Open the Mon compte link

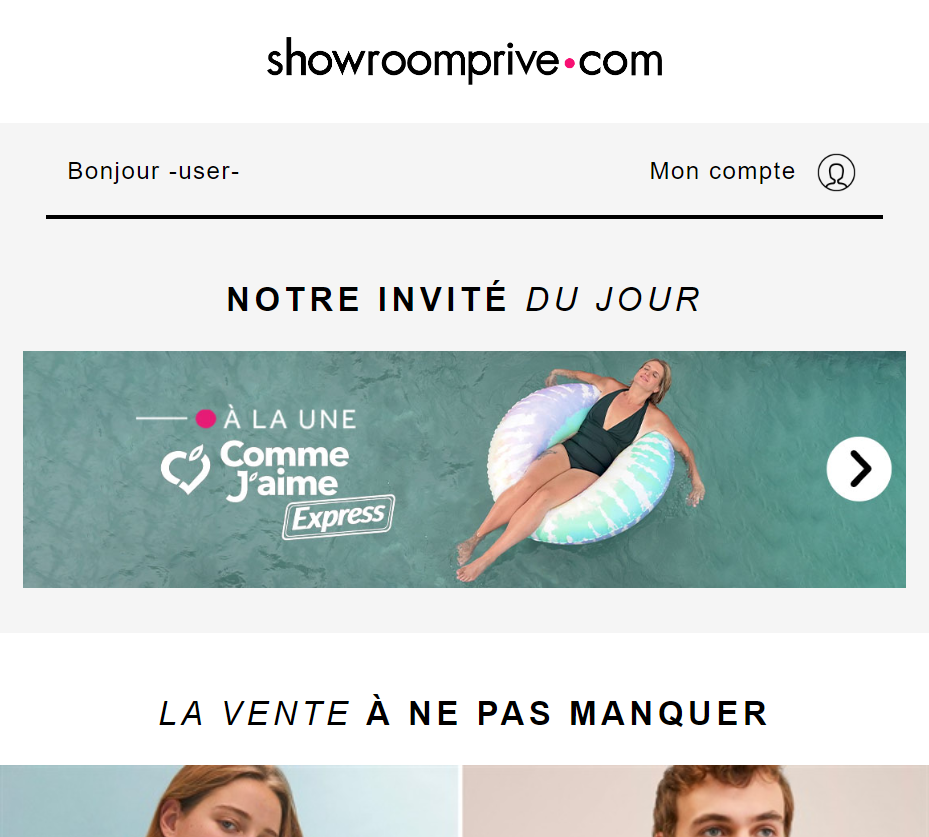pos(722,171)
